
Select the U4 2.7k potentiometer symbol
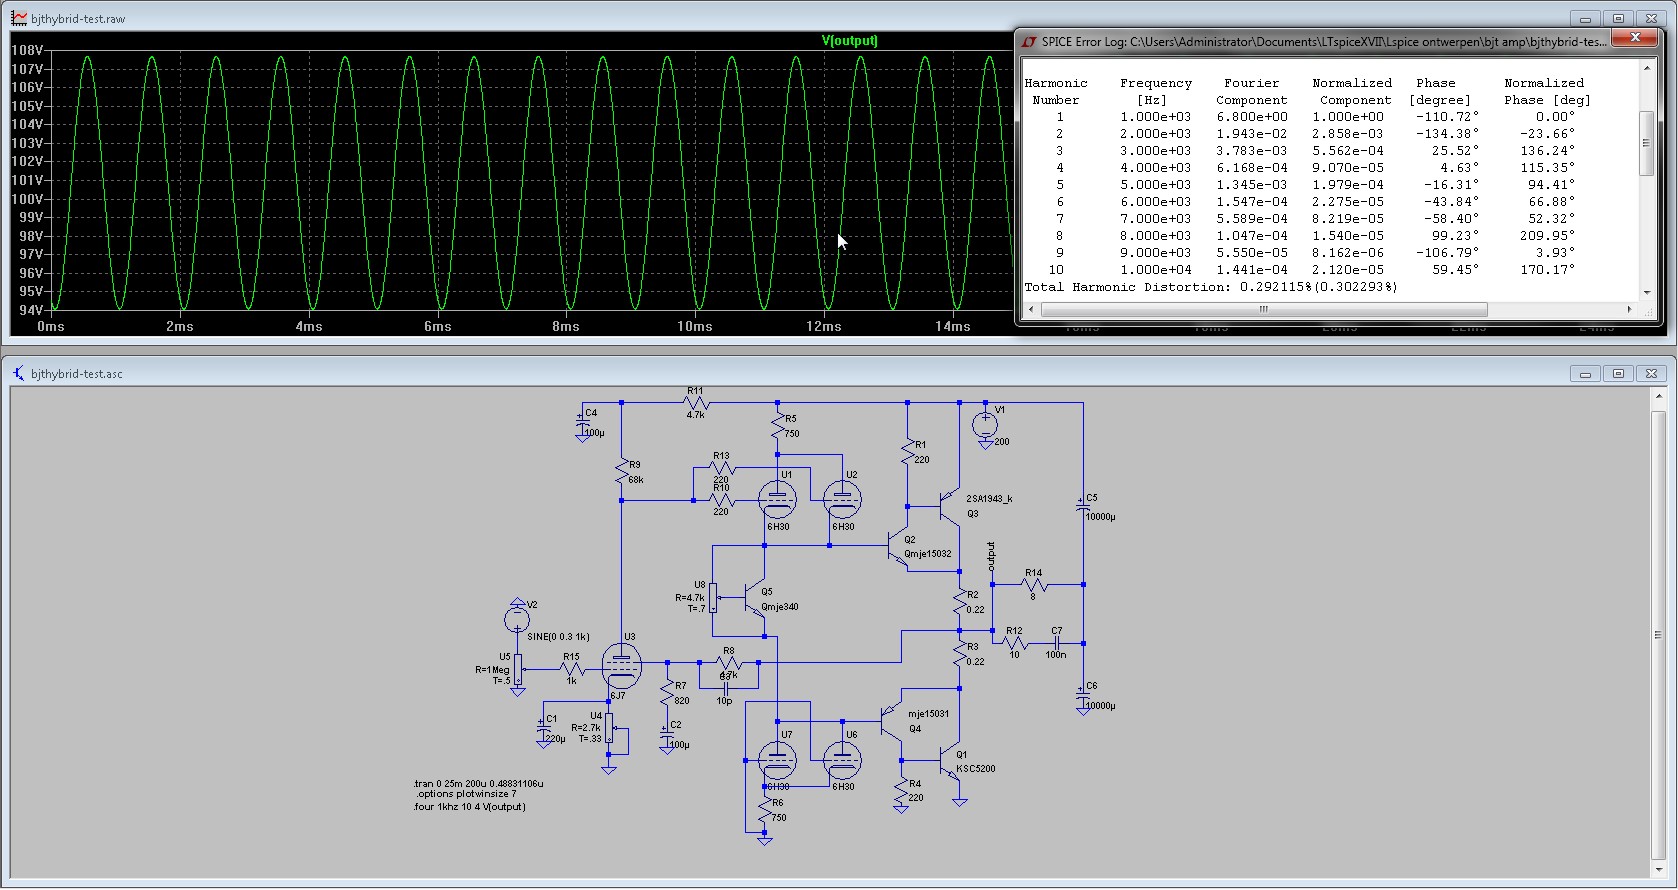[x=609, y=729]
